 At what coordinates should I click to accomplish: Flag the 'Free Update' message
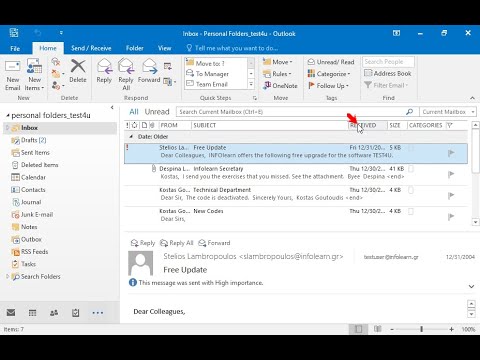(451, 153)
